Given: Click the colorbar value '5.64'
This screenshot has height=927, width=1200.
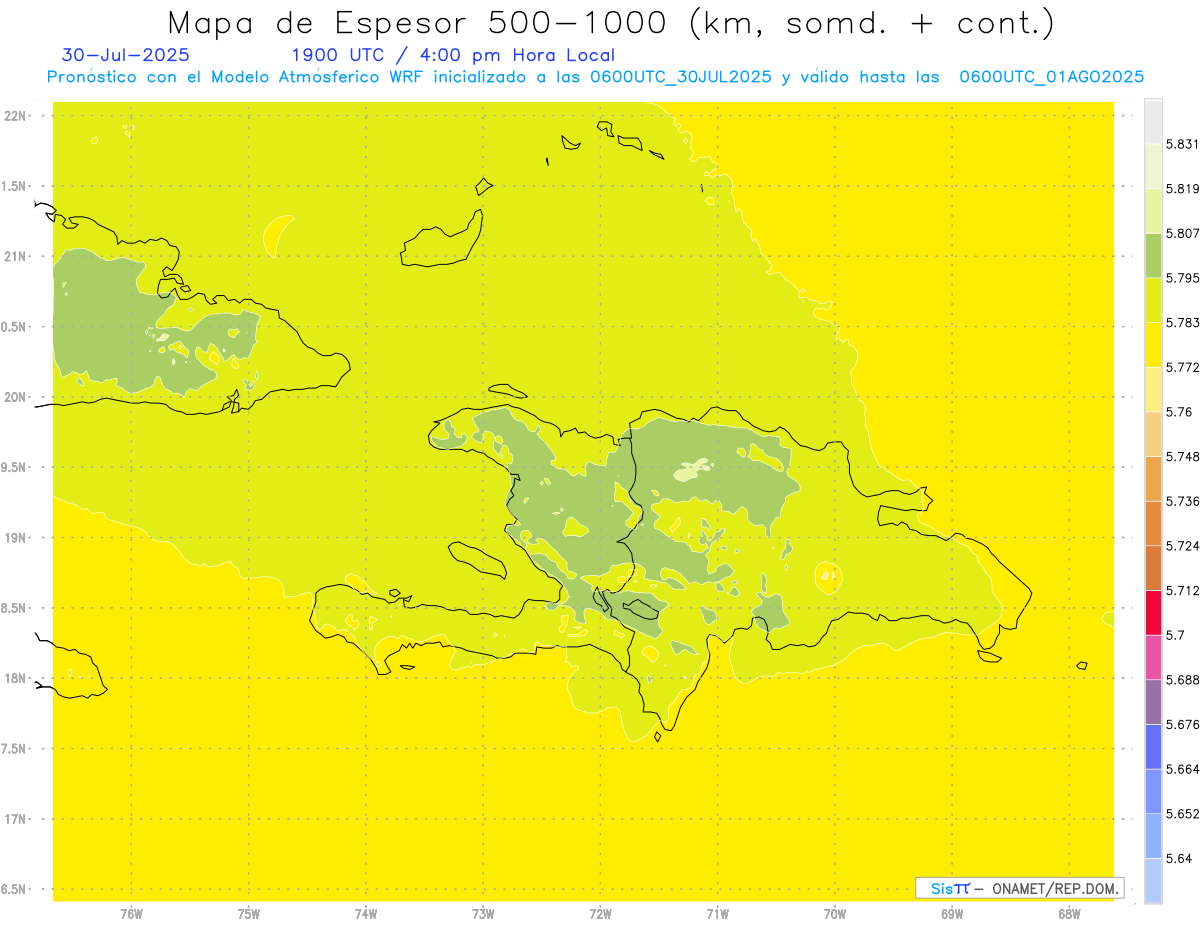Looking at the screenshot, I should pos(1179,859).
